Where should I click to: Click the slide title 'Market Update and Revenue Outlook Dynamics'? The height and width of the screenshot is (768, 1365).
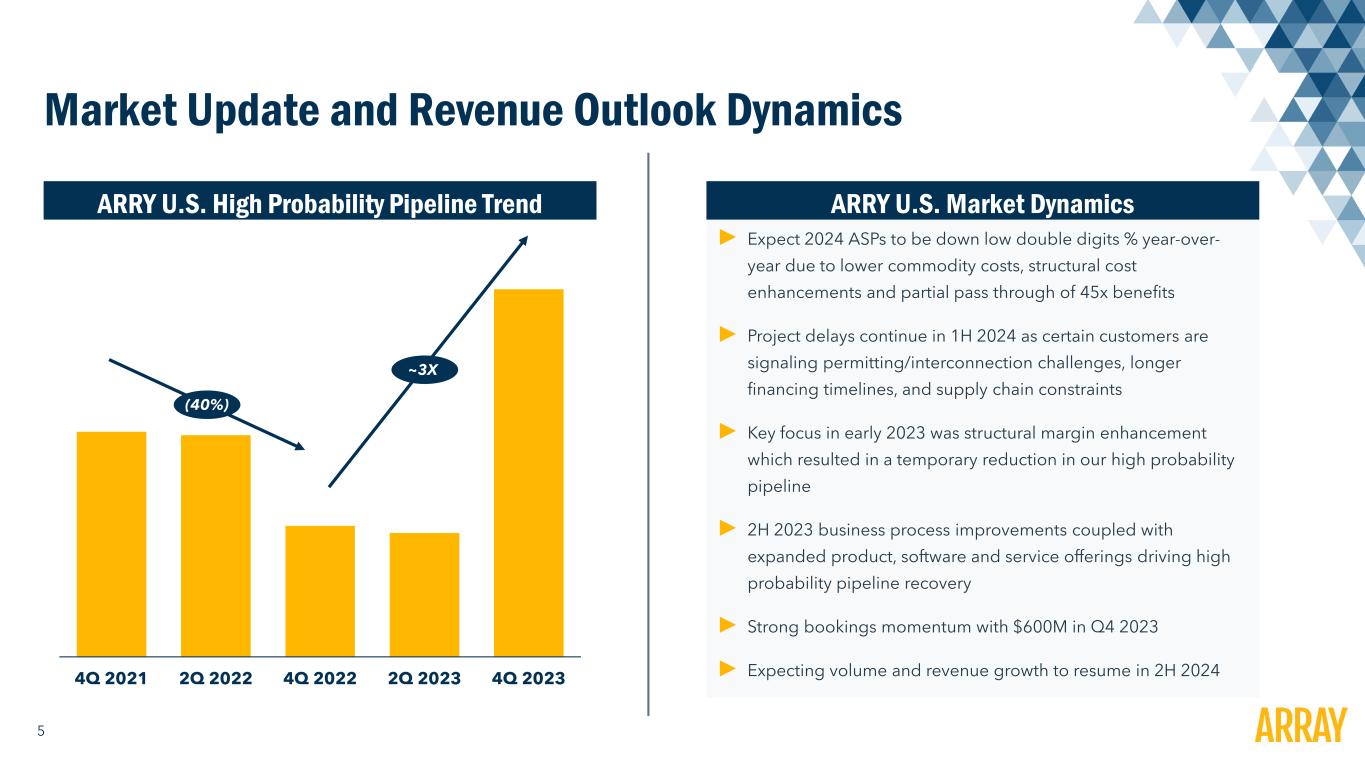(x=473, y=109)
